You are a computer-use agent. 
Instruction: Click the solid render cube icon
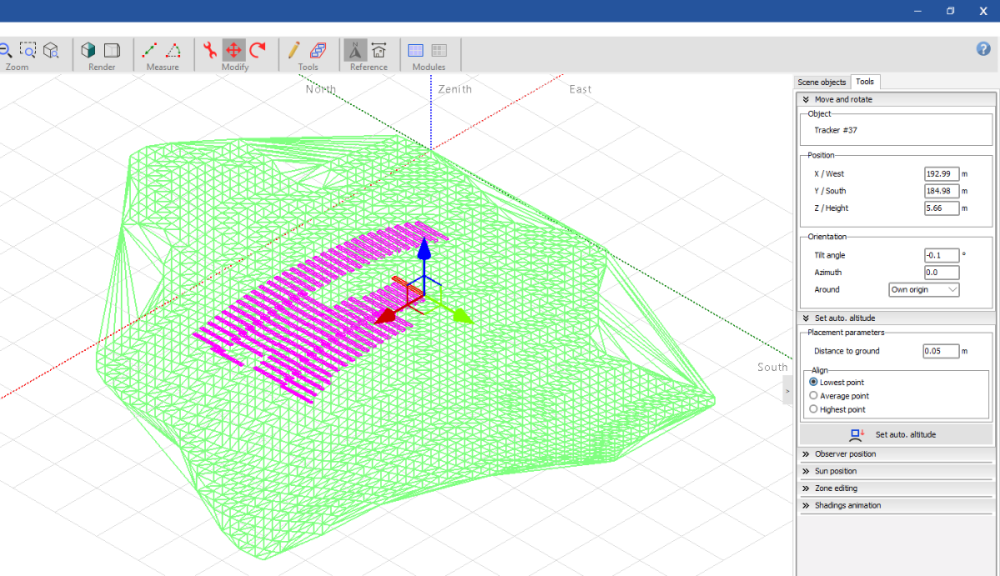pos(89,50)
